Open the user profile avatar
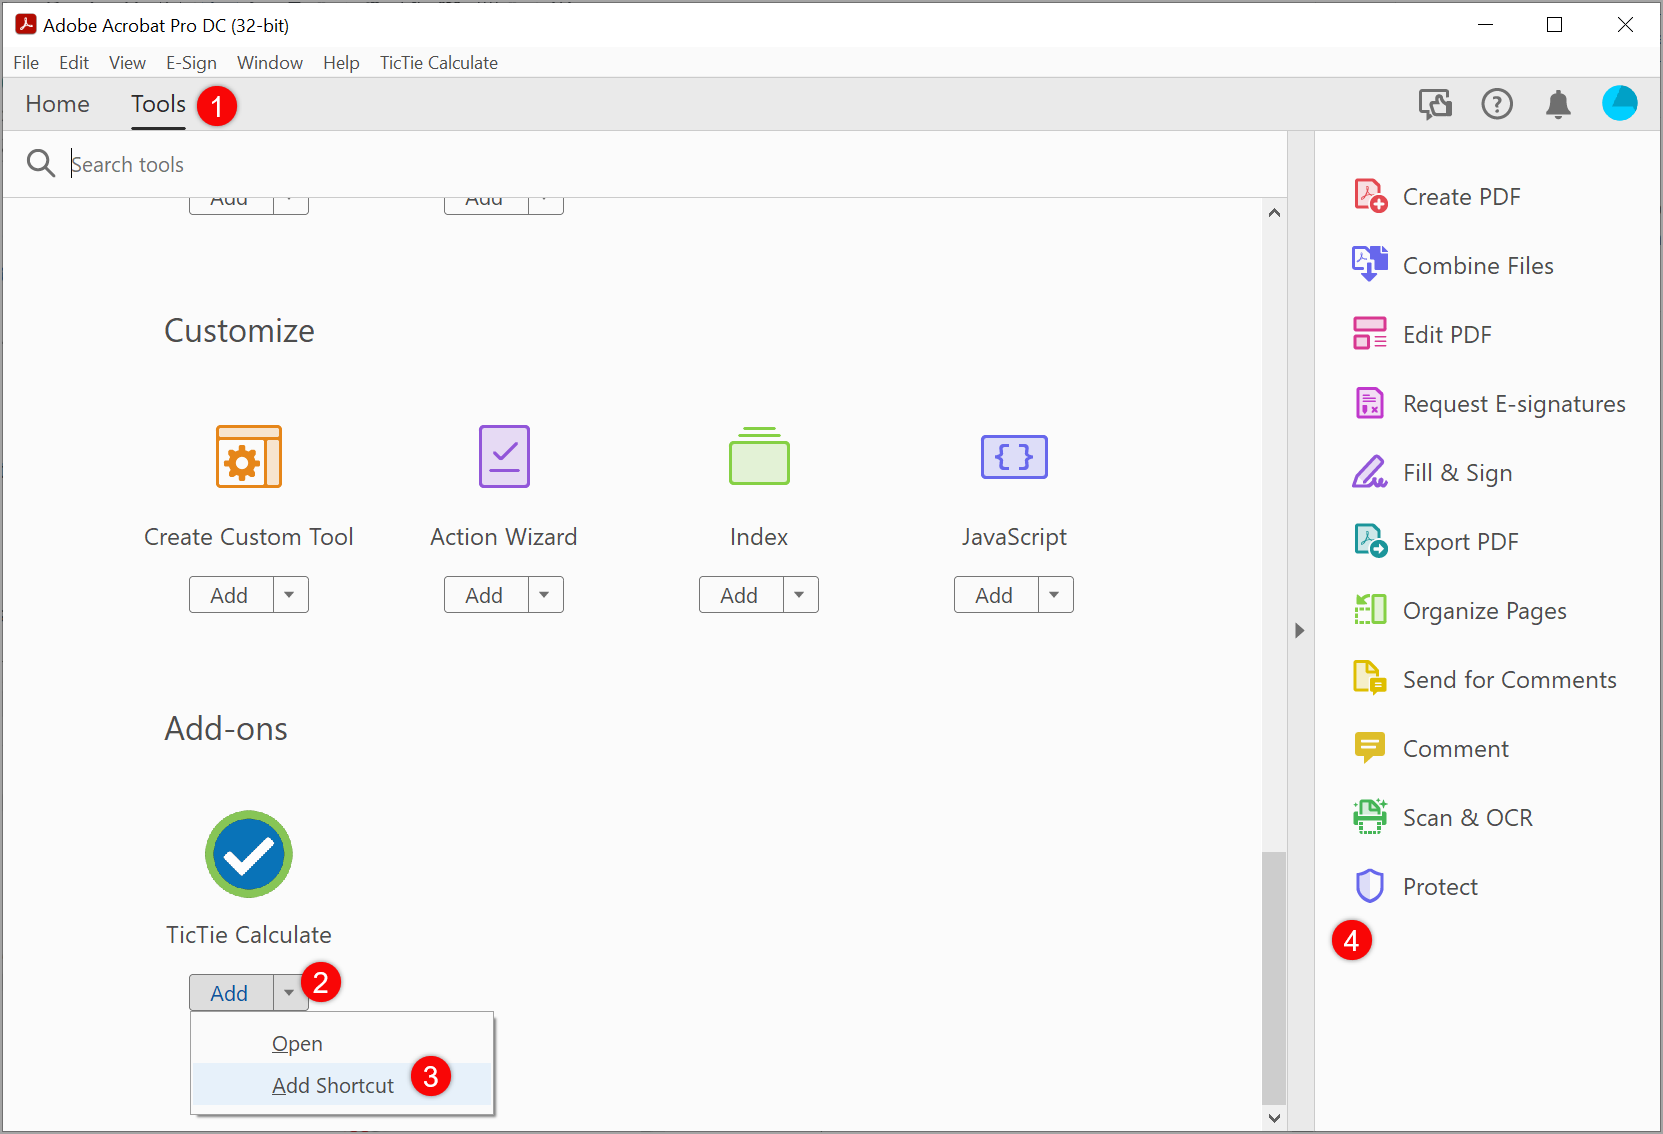This screenshot has height=1134, width=1663. (x=1619, y=104)
